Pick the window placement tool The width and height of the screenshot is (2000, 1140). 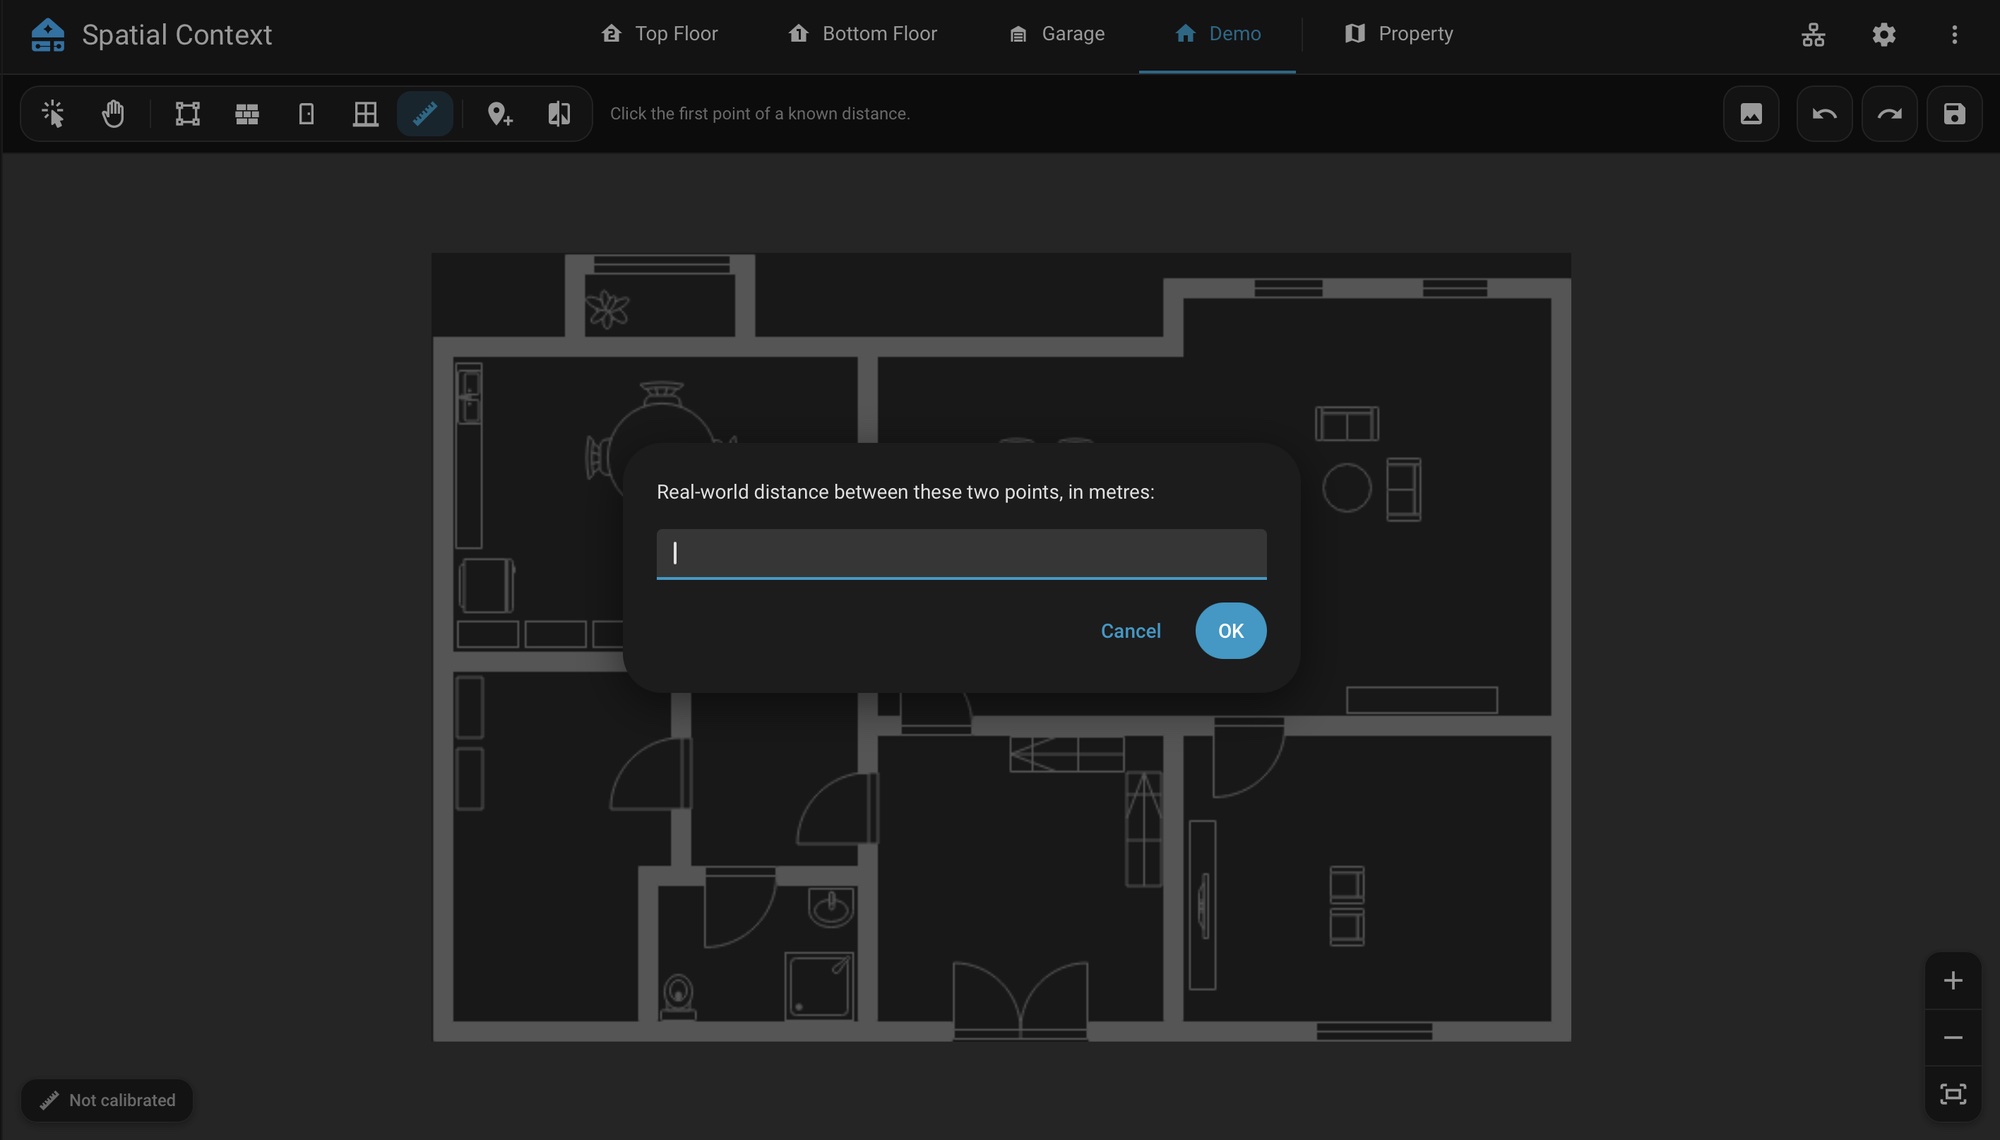(x=366, y=114)
